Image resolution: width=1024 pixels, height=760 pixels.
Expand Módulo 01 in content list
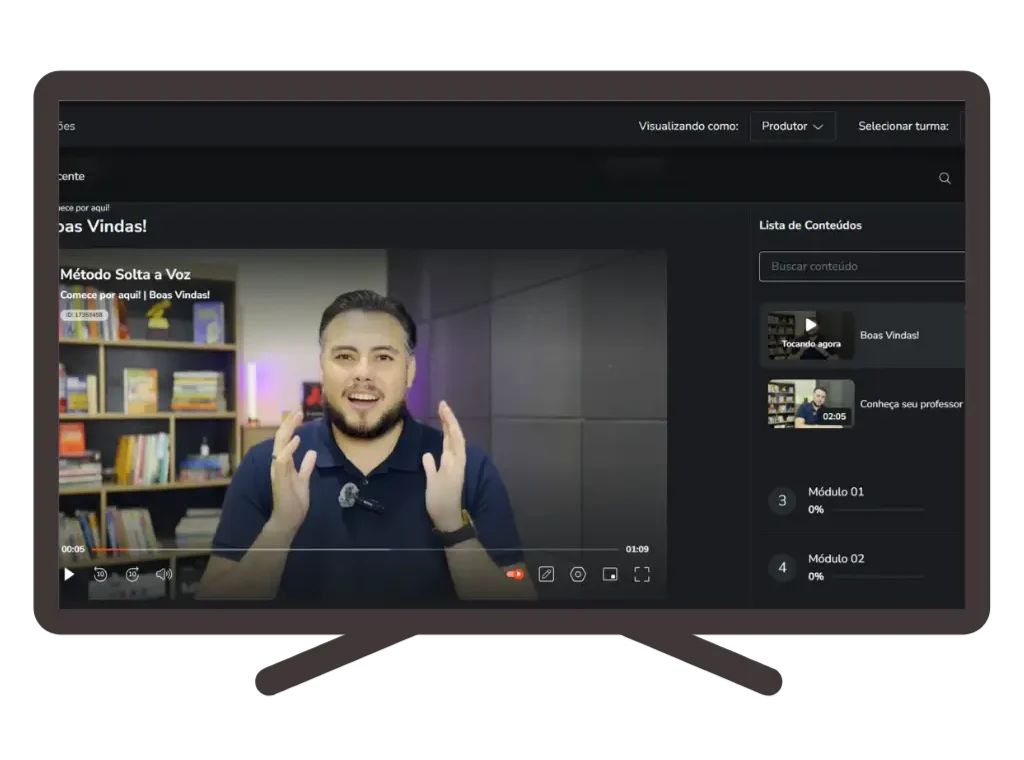(836, 492)
